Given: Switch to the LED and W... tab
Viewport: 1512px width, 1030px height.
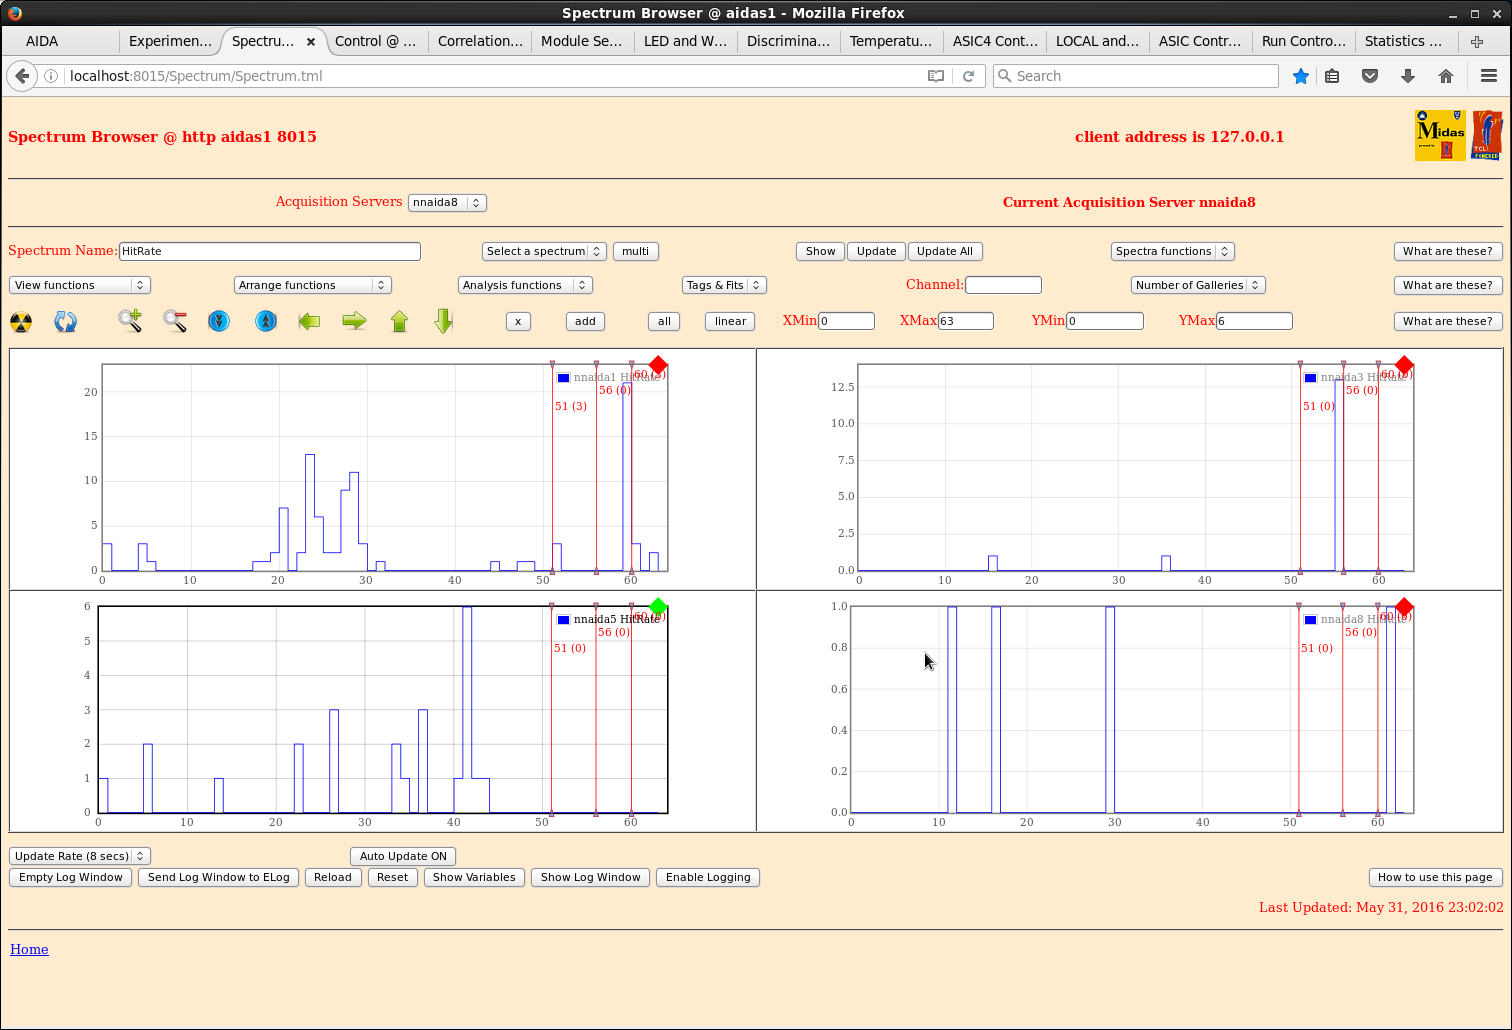Looking at the screenshot, I should [x=685, y=41].
